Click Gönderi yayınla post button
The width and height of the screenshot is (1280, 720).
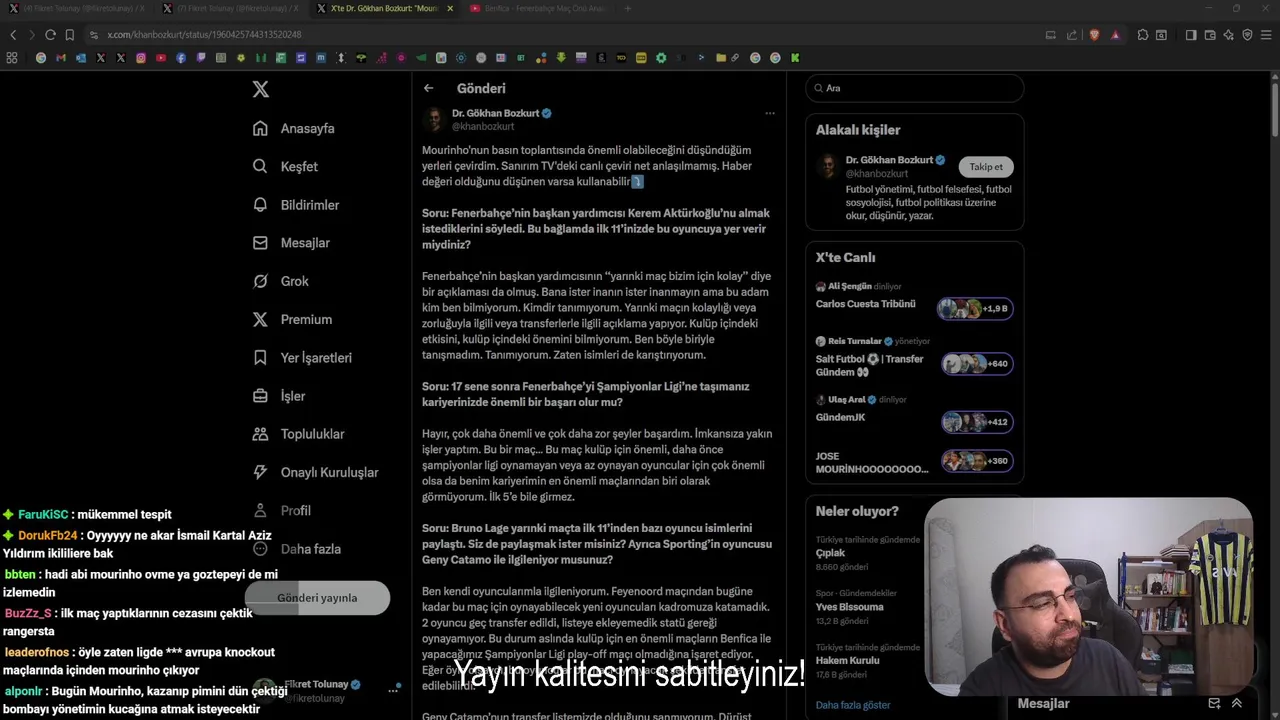317,598
